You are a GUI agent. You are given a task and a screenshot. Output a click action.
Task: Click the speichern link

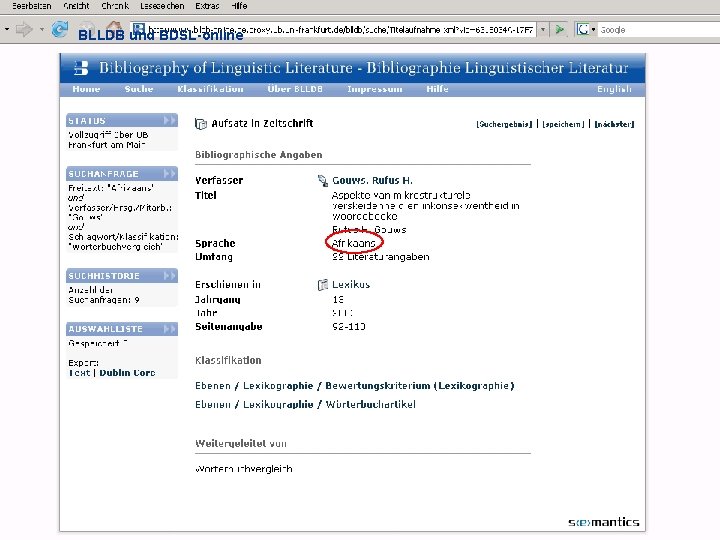coord(563,124)
